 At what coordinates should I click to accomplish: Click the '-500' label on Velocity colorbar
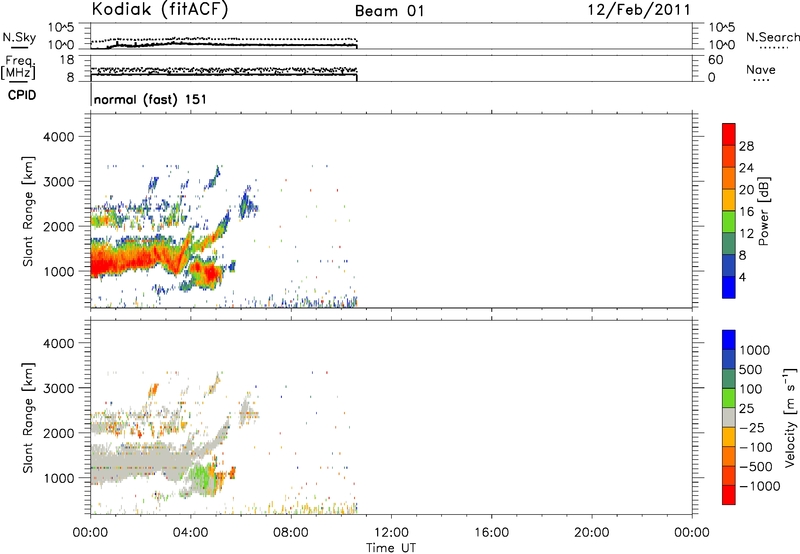pyautogui.click(x=756, y=467)
